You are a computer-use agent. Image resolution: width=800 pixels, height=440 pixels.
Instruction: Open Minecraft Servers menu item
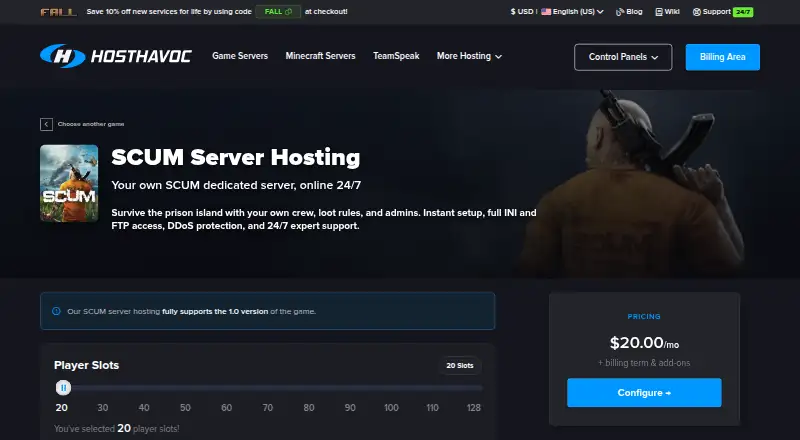click(320, 56)
